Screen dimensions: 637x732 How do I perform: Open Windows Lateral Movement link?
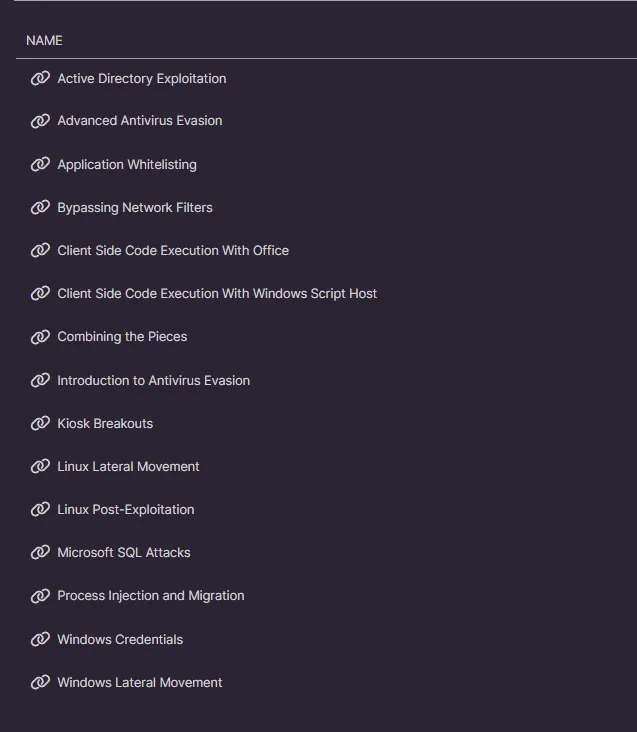139,682
